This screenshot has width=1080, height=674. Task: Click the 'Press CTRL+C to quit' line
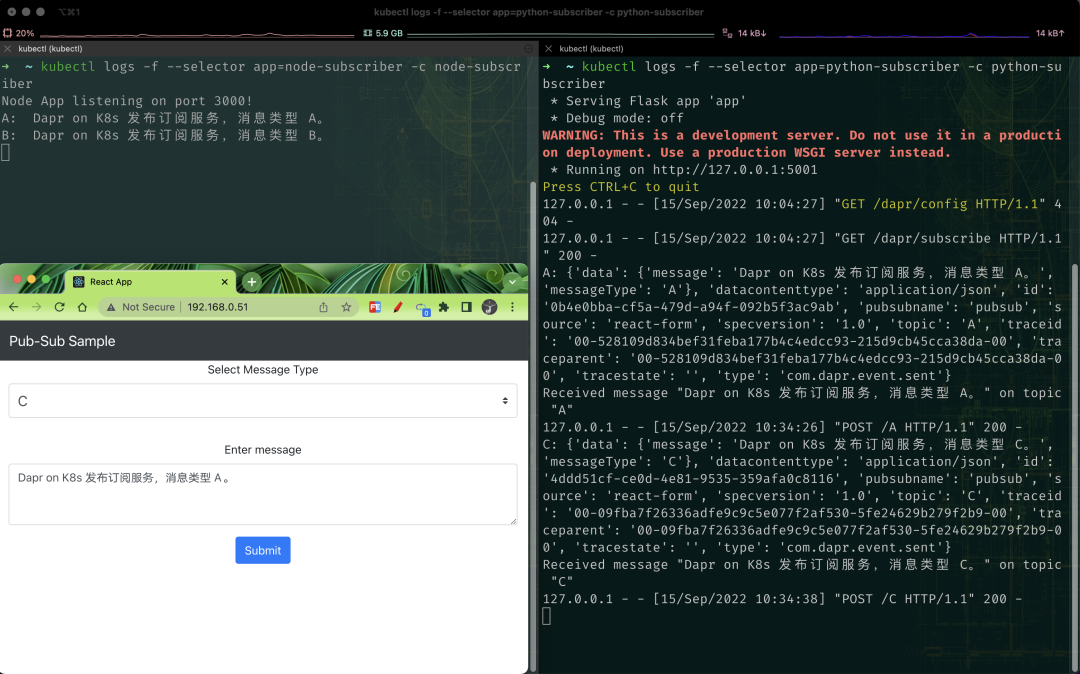tap(621, 187)
